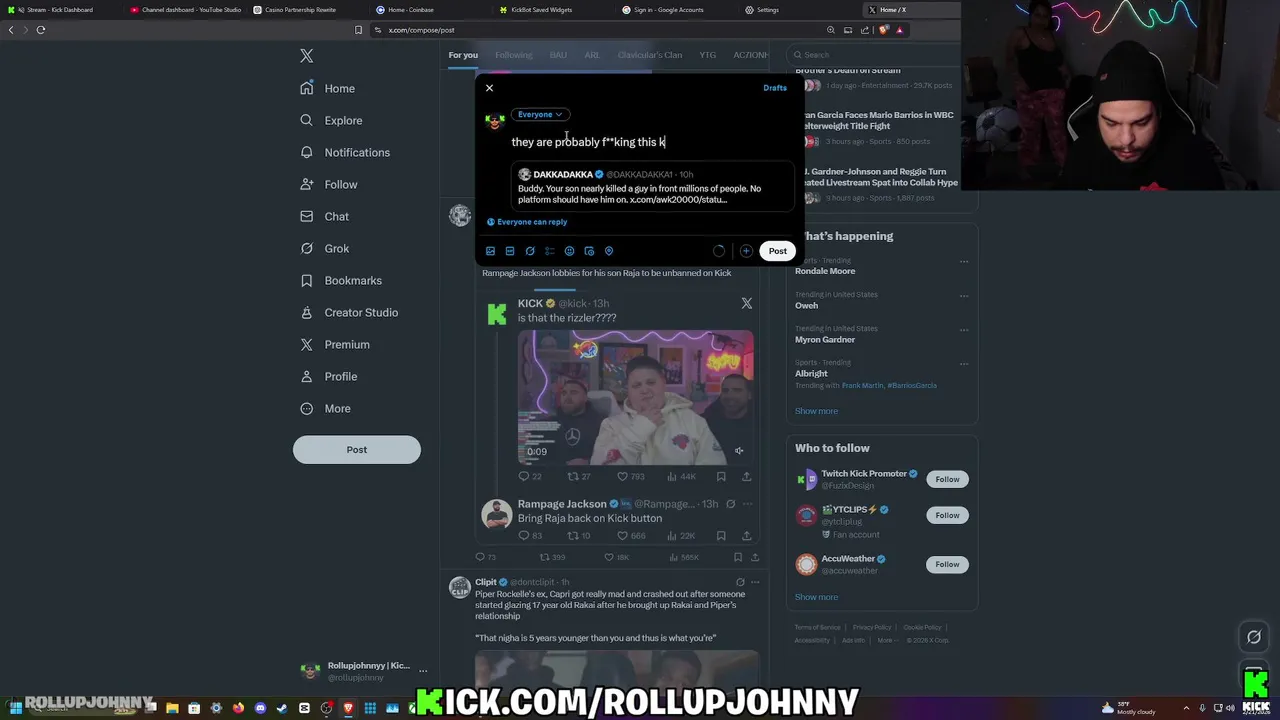1280x720 pixels.
Task: Open Bookmarks in sidebar
Action: coord(341,280)
